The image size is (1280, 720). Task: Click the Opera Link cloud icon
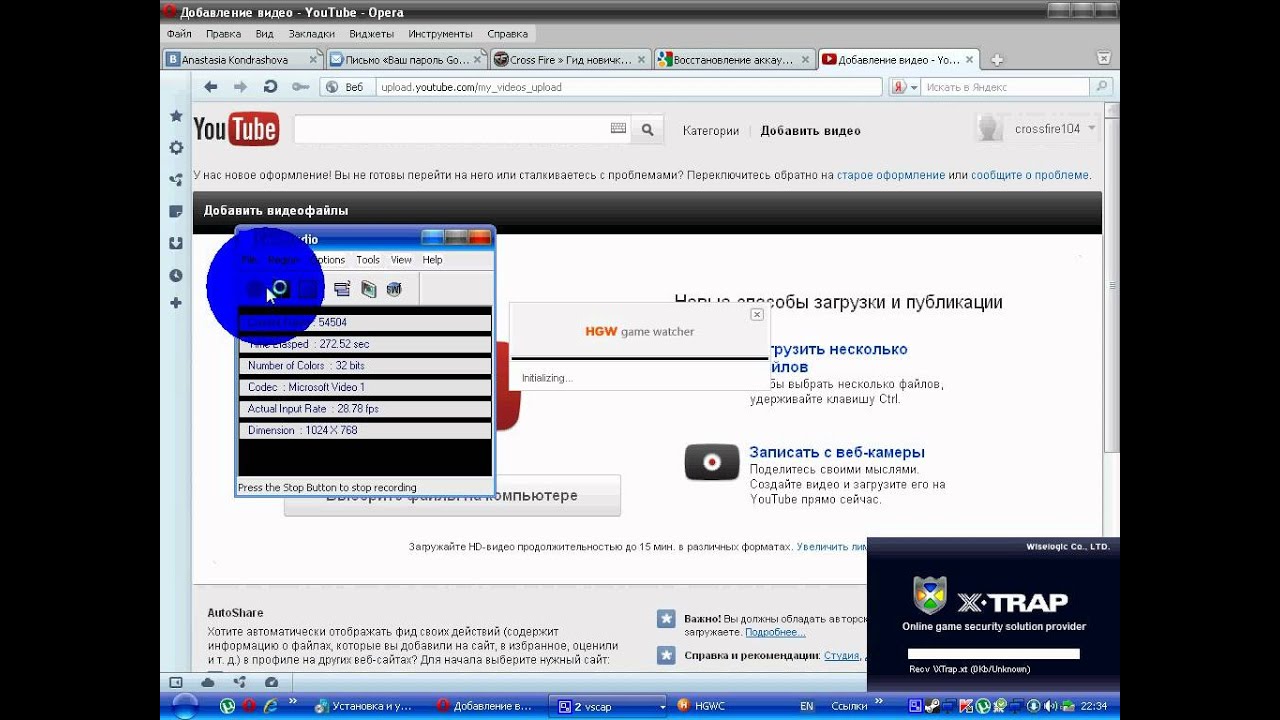coord(208,683)
